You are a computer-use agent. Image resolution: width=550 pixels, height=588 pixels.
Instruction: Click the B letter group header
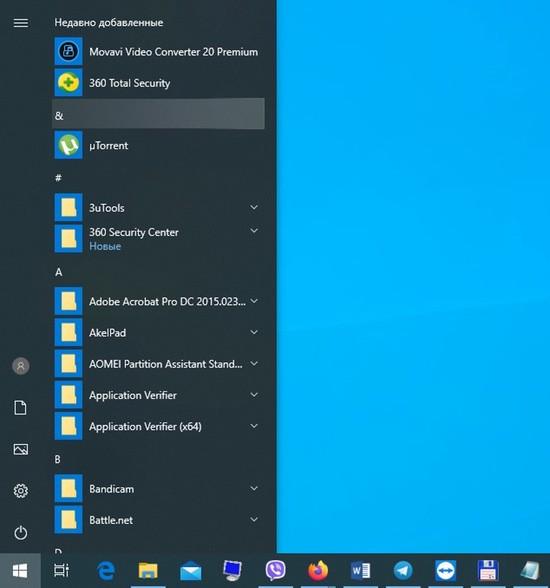tap(57, 459)
